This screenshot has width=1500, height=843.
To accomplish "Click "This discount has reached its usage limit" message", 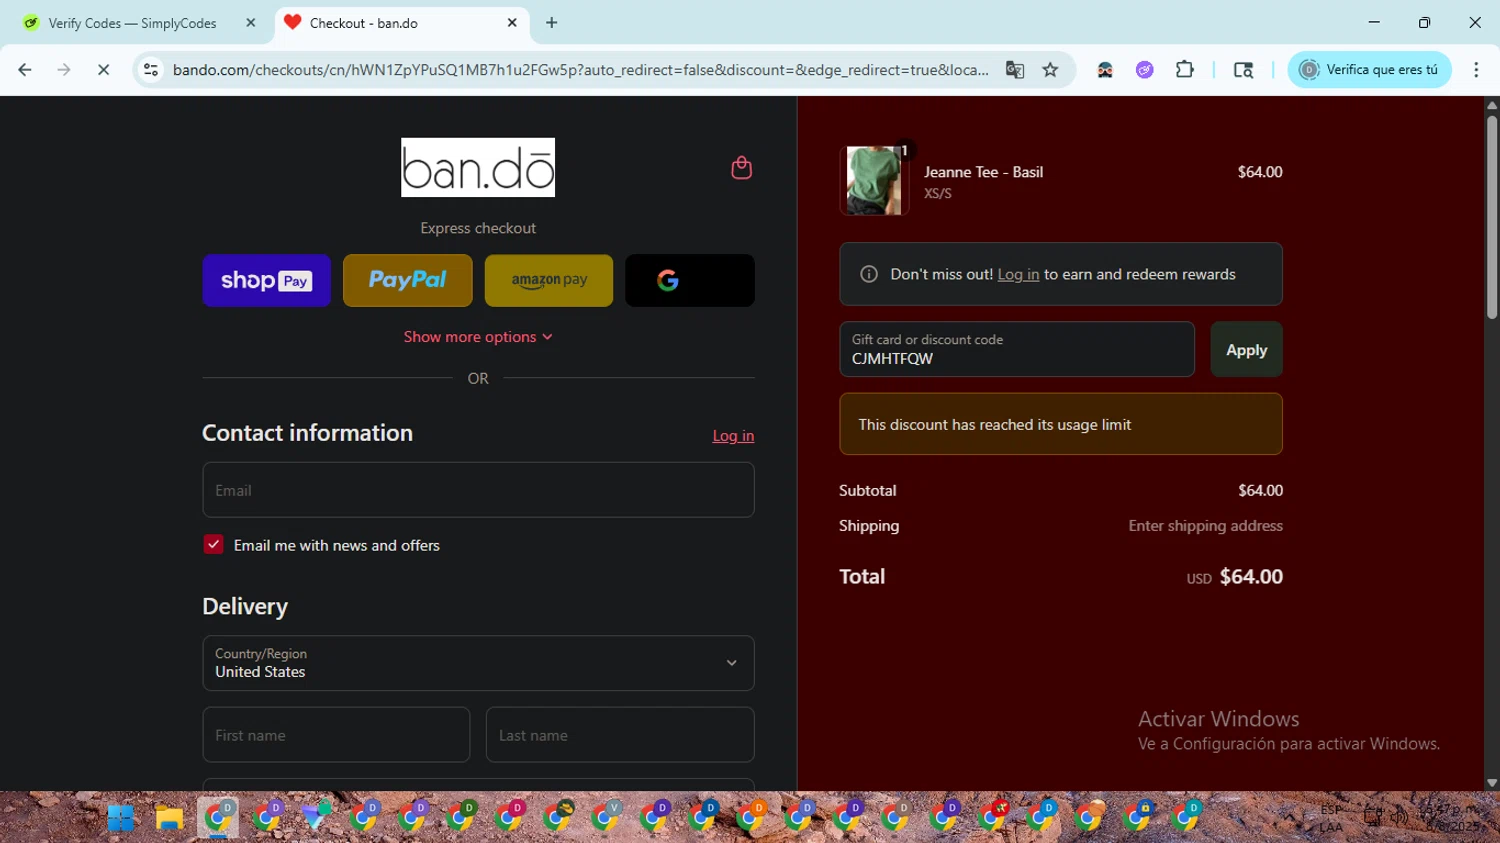I will pyautogui.click(x=994, y=424).
